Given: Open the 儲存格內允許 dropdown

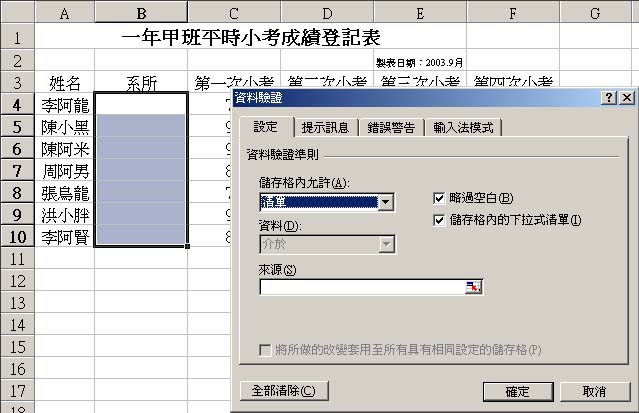Looking at the screenshot, I should [384, 202].
